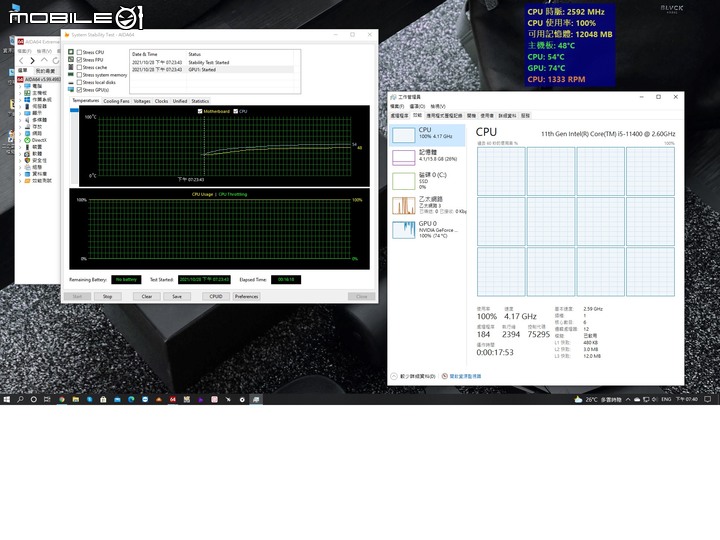Stop the stability test
Viewport: 720px width, 540px height.
[107, 297]
